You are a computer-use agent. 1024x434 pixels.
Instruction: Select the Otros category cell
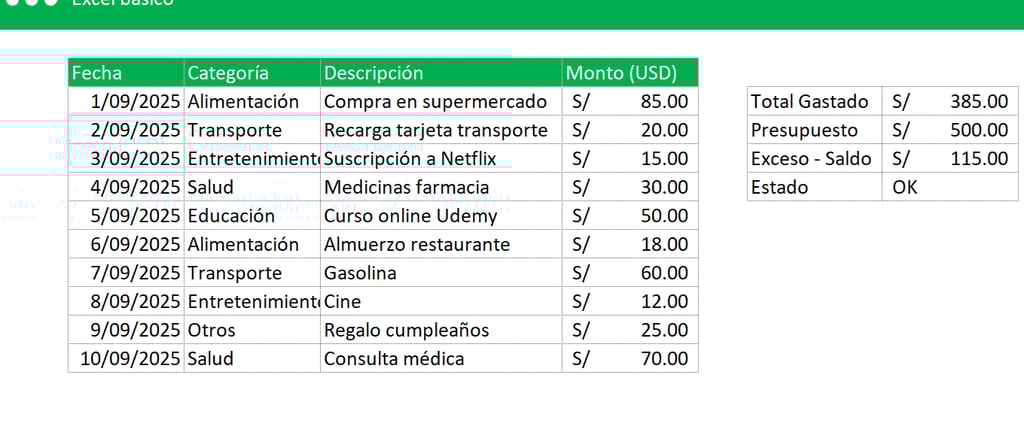coord(252,330)
